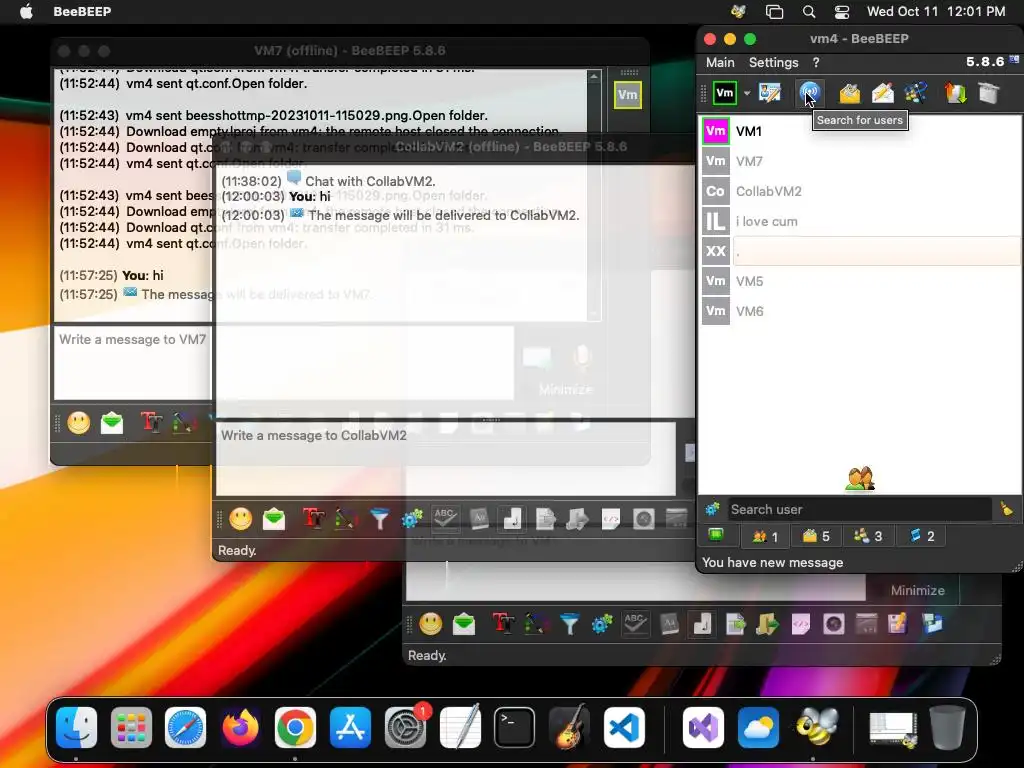Open Terminal from the Dock

[514, 727]
